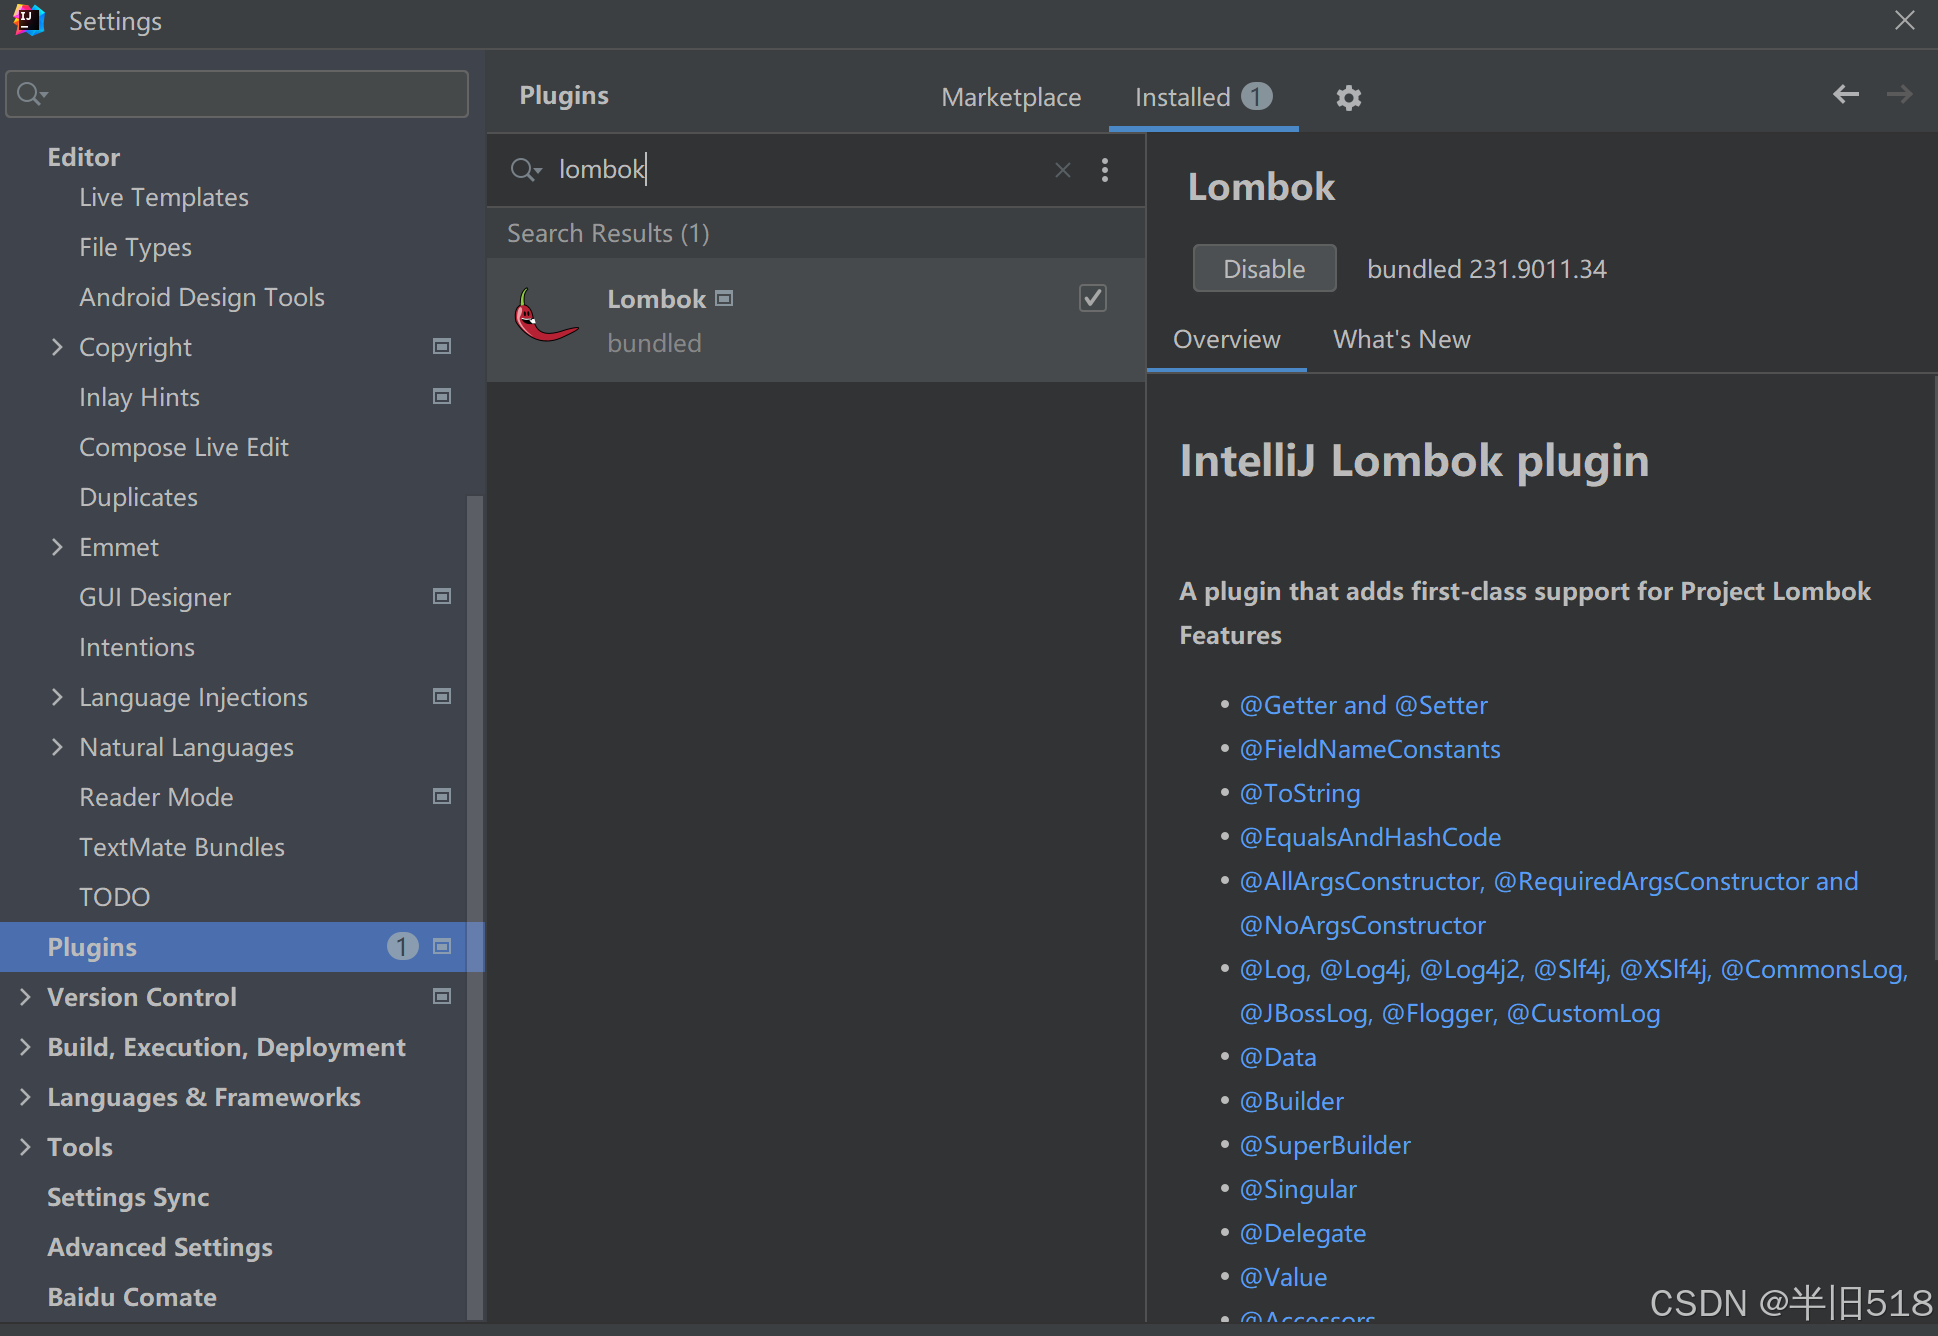
Task: Expand Languages & Frameworks section
Action: tap(25, 1097)
